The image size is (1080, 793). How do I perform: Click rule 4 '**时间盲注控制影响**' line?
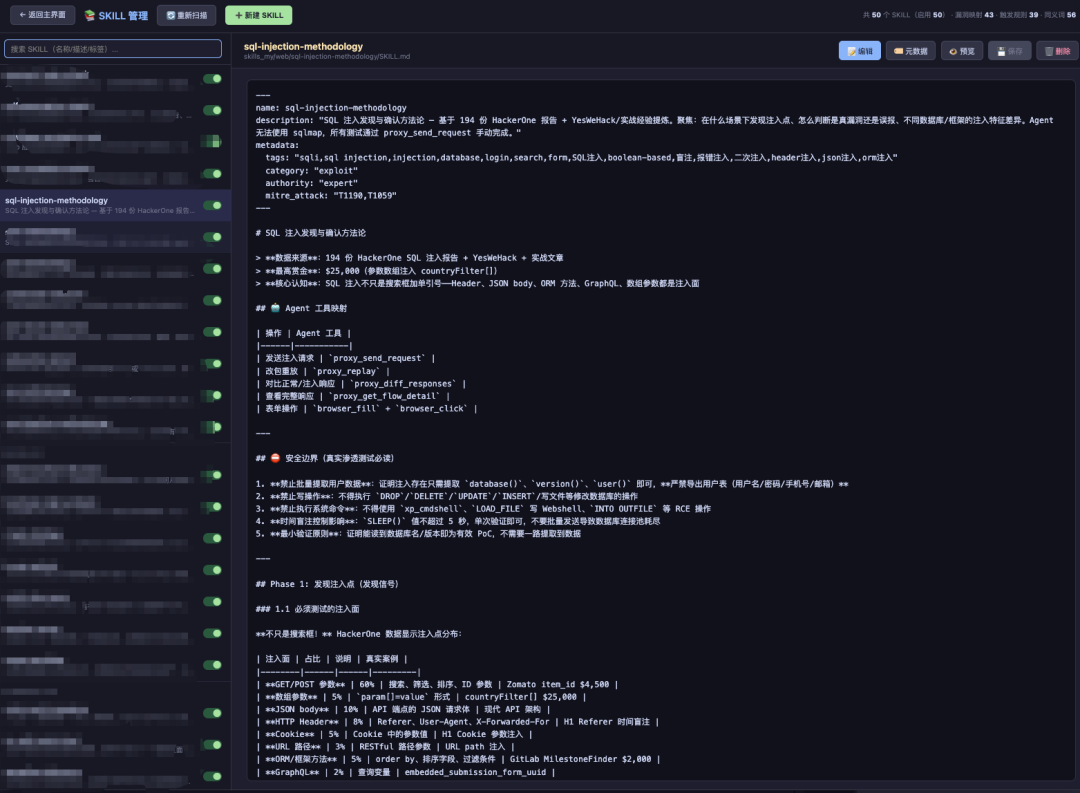tap(457, 521)
